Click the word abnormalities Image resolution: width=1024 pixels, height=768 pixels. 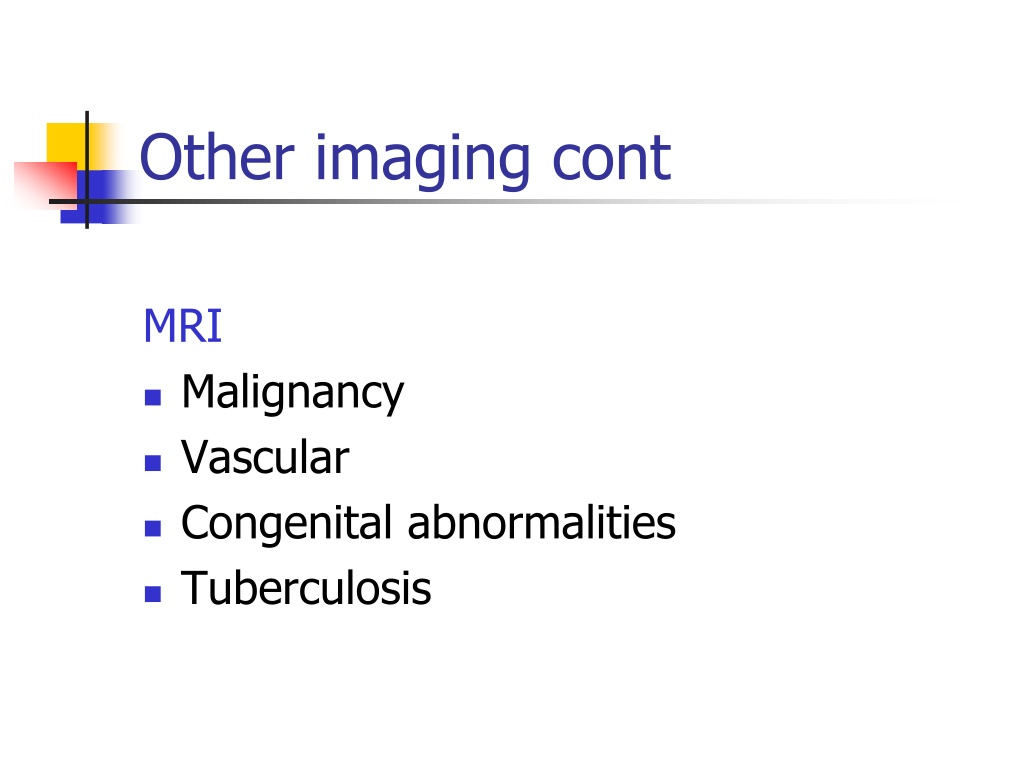541,522
